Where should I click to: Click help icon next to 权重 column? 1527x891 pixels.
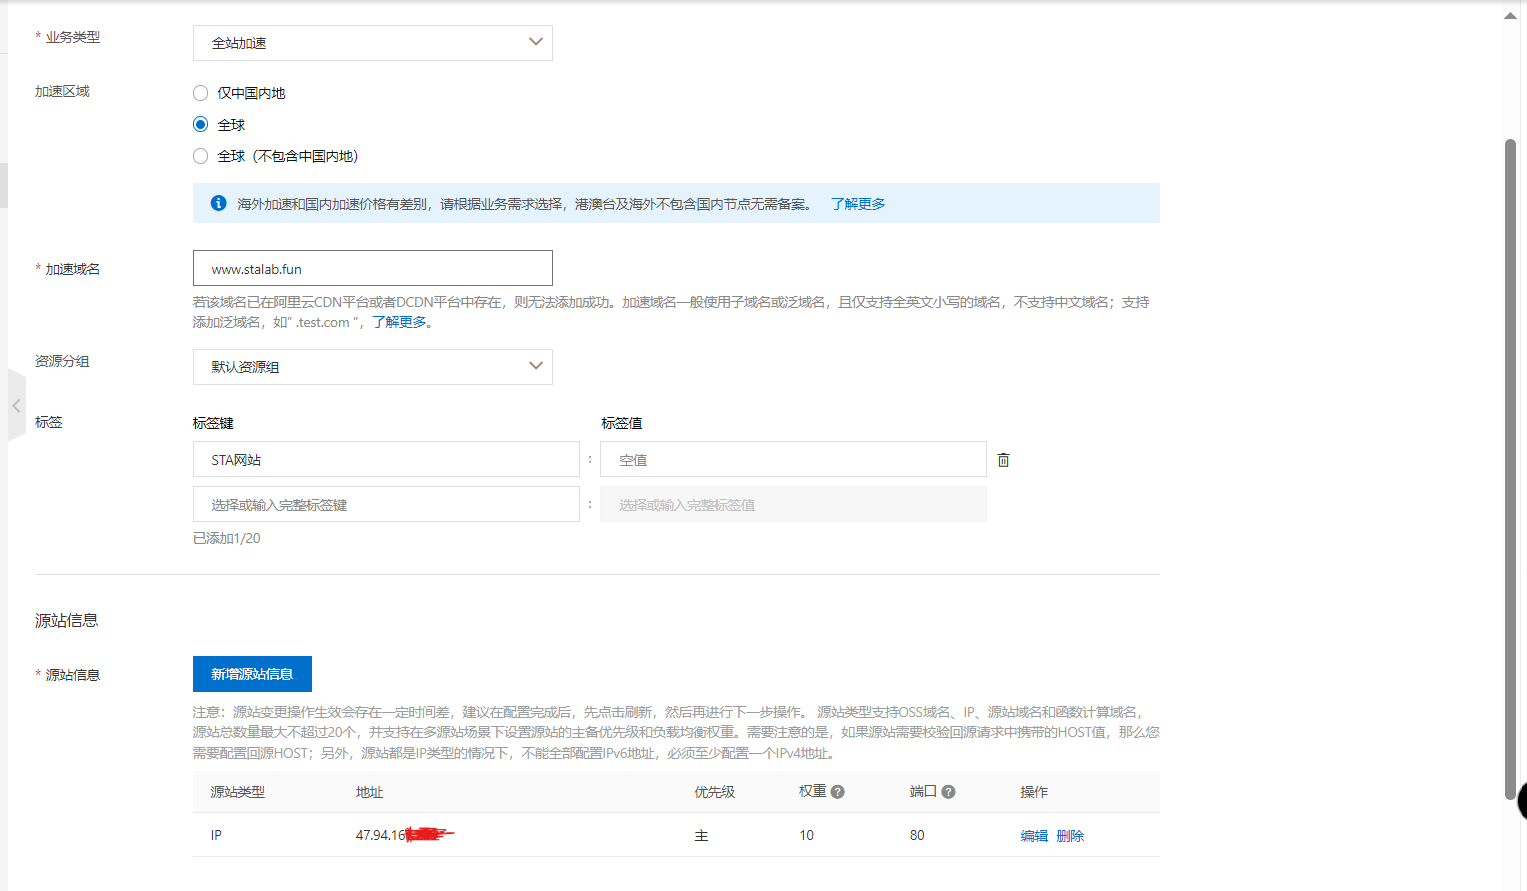838,792
